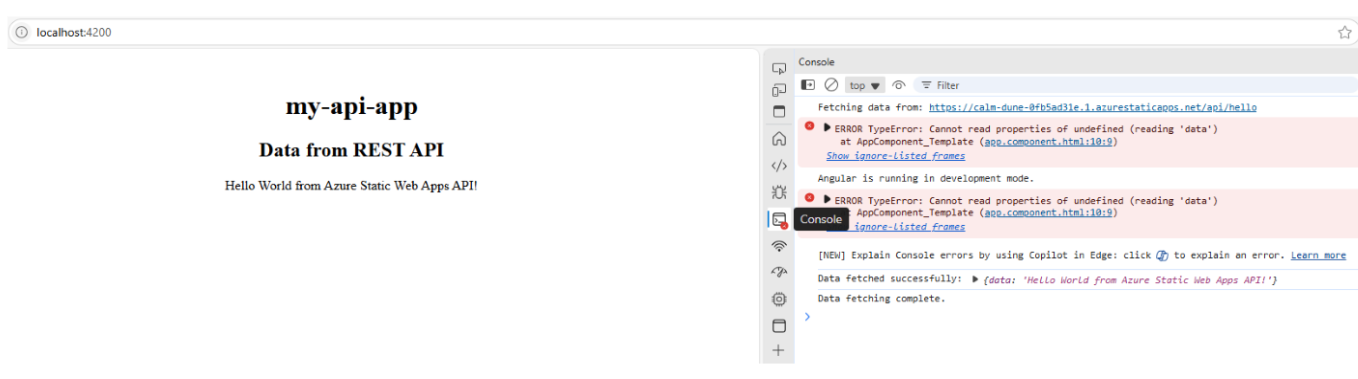Click 'Data fetched successfully:' log text

point(890,279)
